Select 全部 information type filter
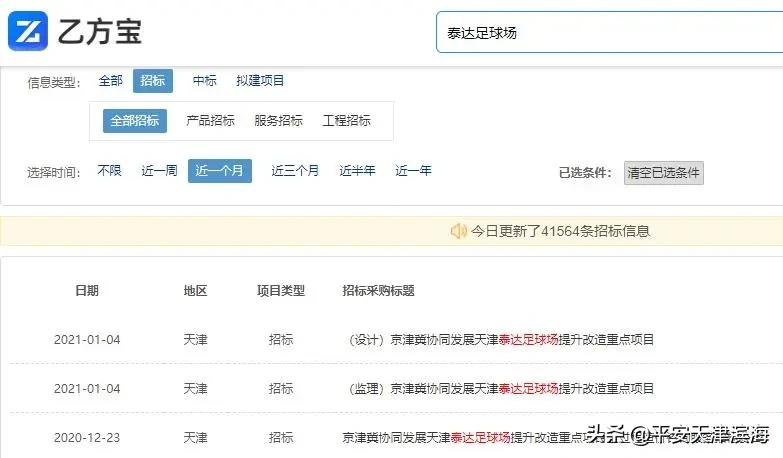This screenshot has width=783, height=458. 110,81
